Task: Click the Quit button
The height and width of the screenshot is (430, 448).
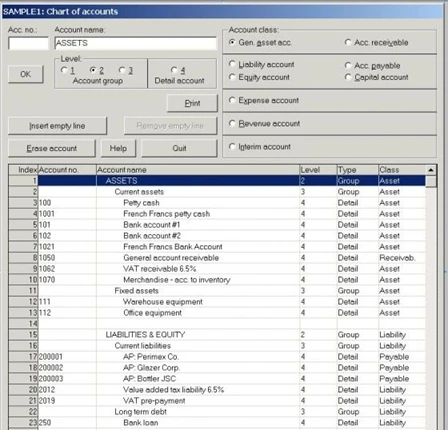Action: point(179,148)
